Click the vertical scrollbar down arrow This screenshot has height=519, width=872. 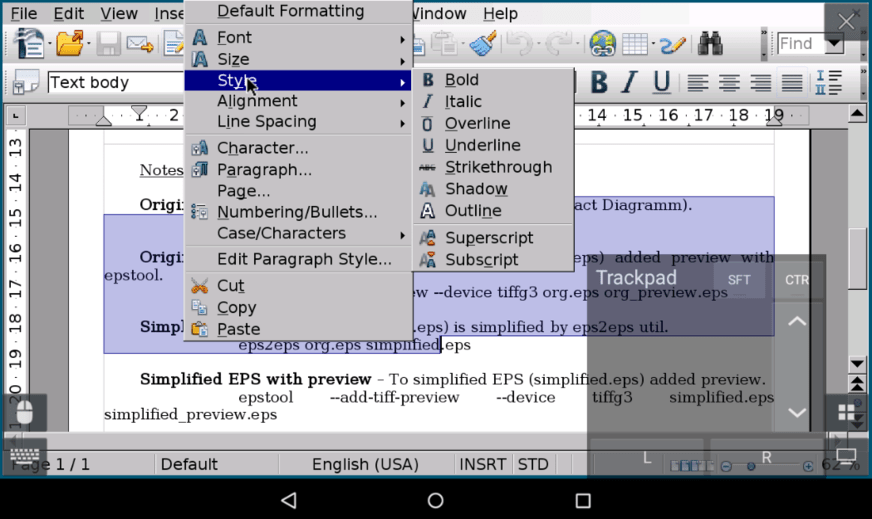pyautogui.click(x=857, y=364)
